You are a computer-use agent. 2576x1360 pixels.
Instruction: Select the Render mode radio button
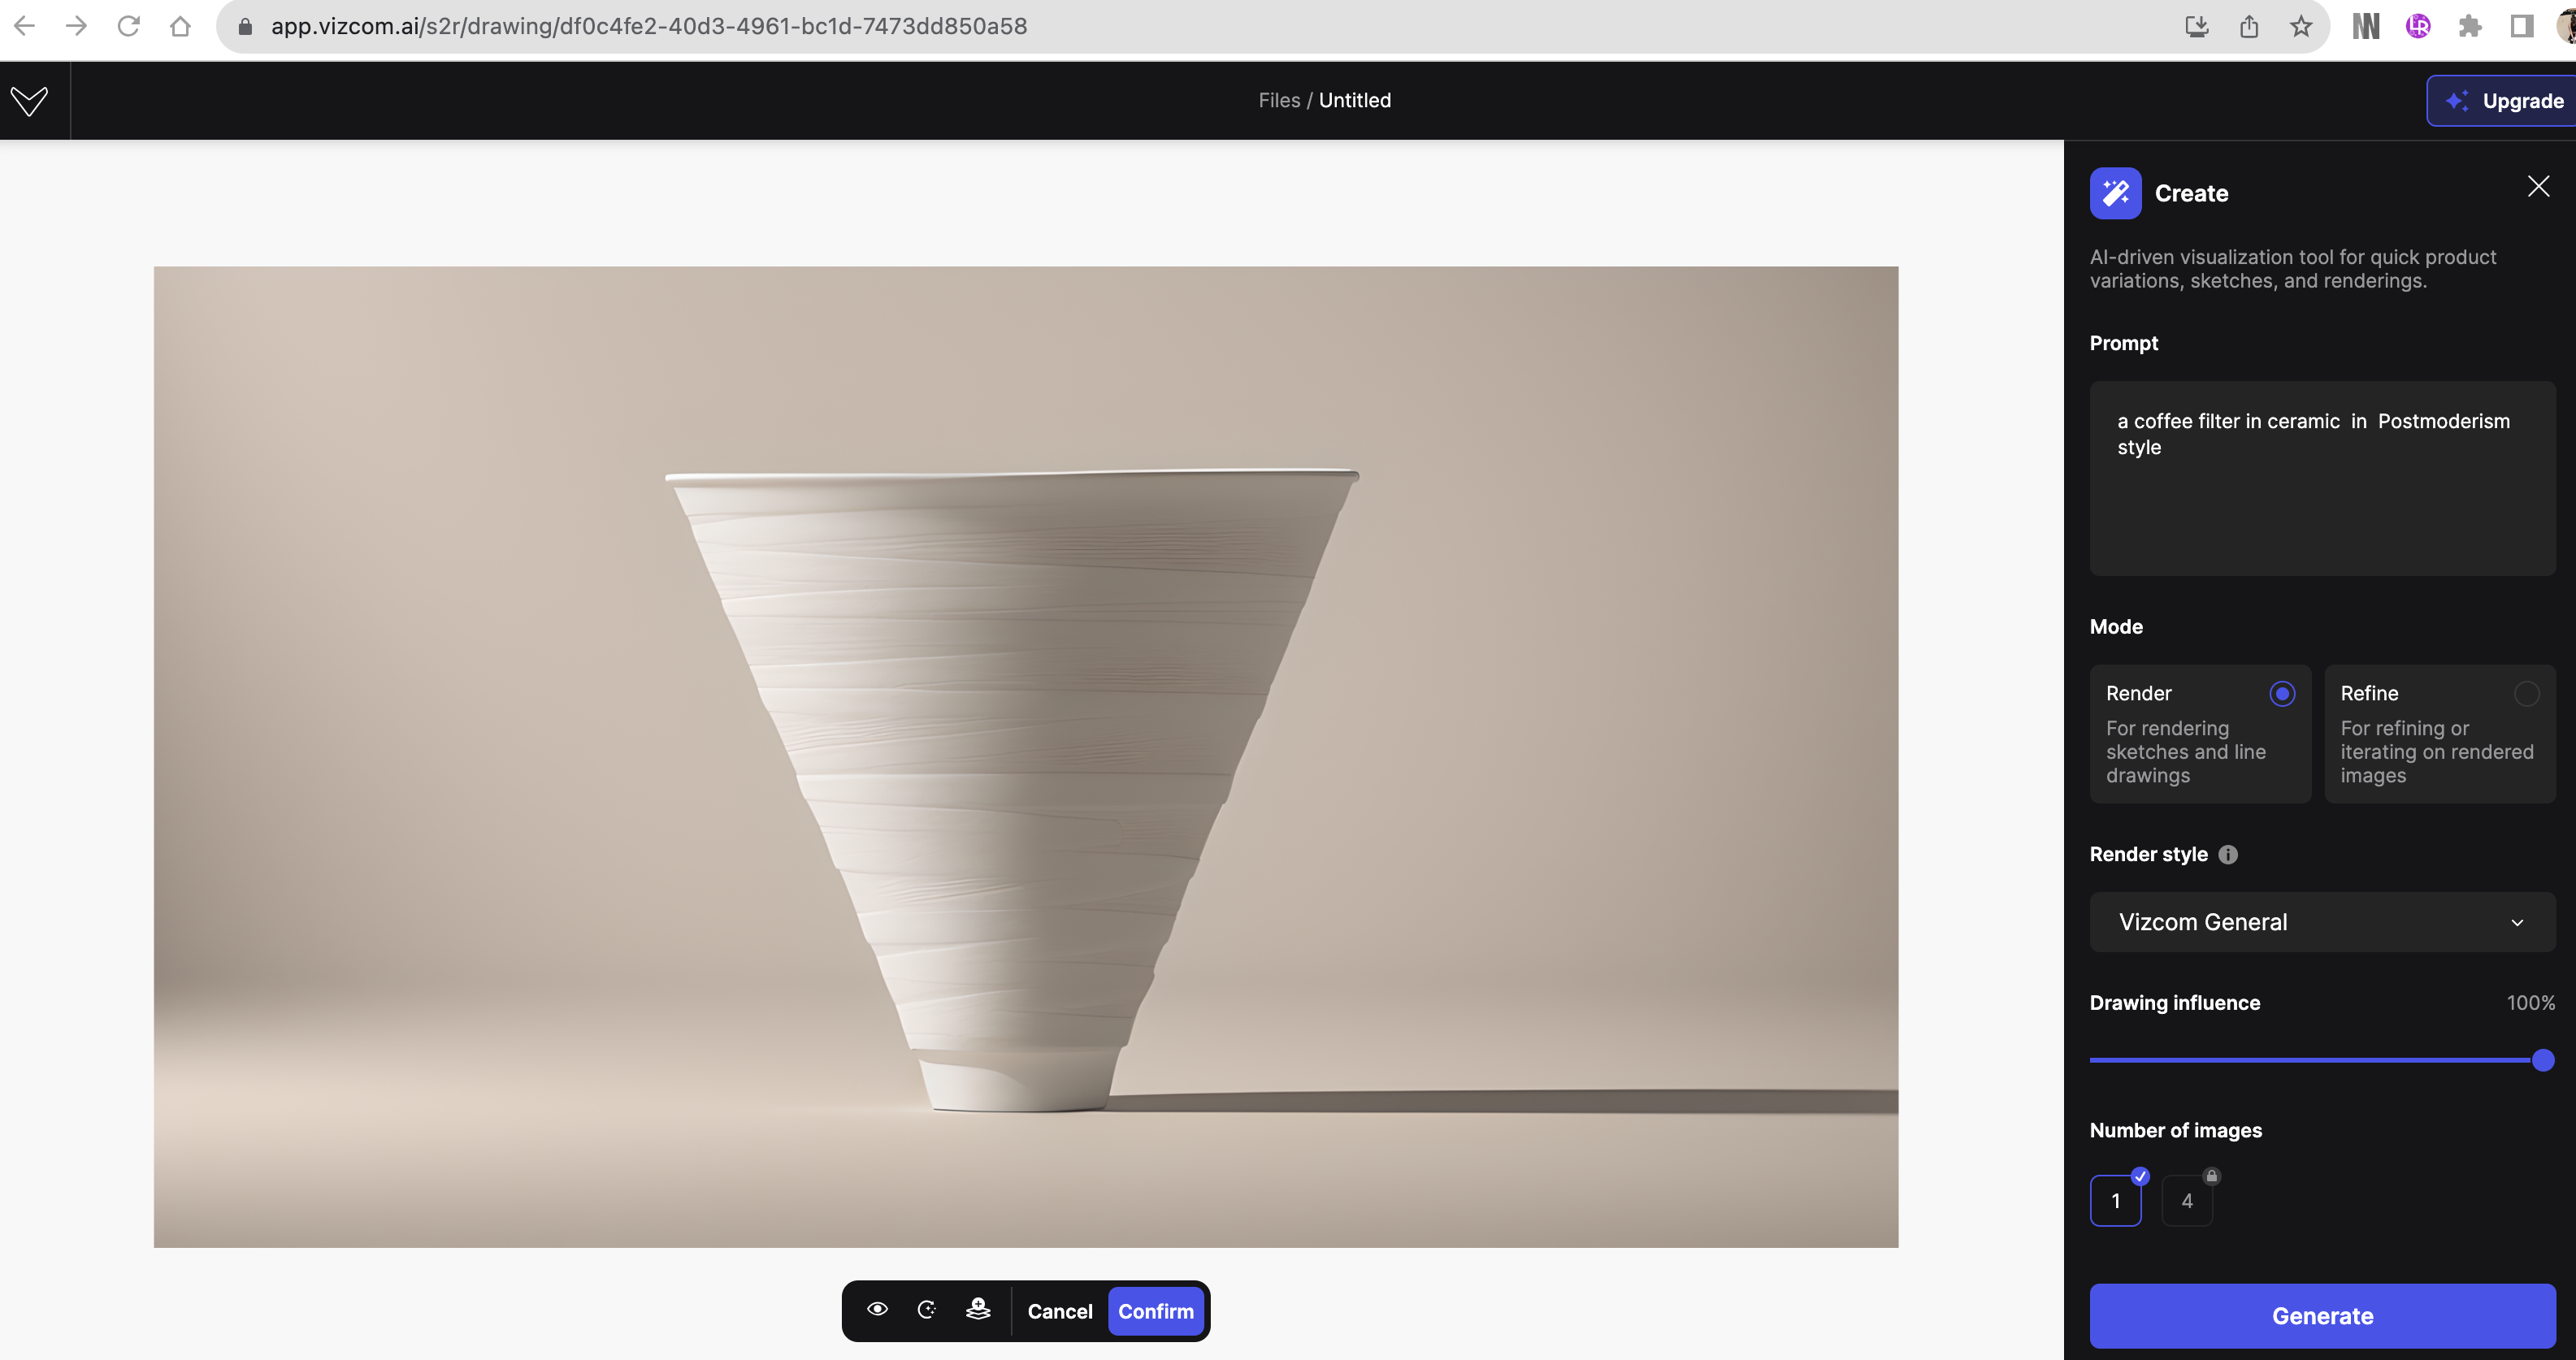pos(2282,694)
